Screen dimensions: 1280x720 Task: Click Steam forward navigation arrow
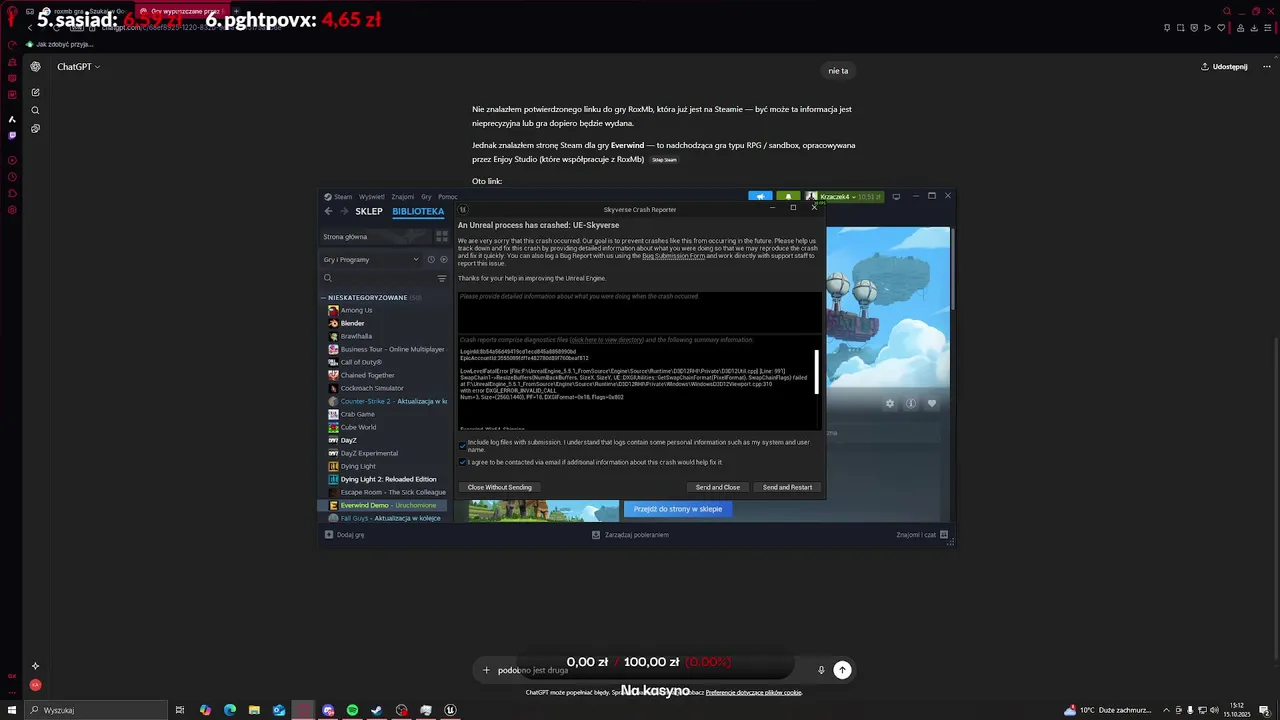(x=344, y=212)
